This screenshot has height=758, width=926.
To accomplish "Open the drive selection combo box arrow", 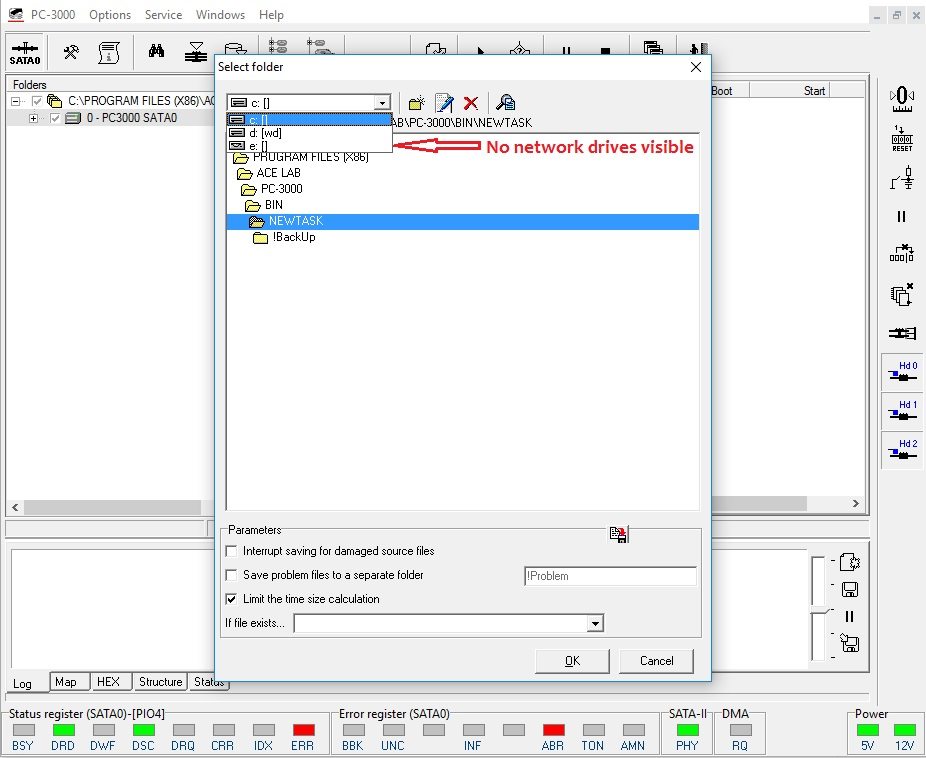I will [383, 103].
